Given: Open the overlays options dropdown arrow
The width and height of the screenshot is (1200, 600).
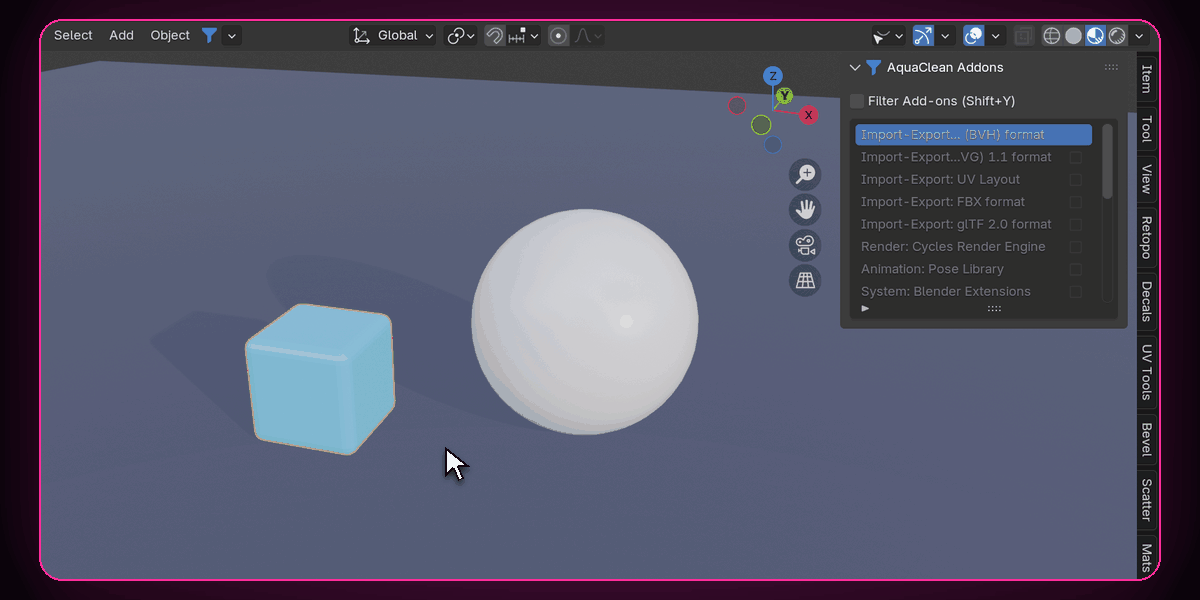Looking at the screenshot, I should (997, 35).
